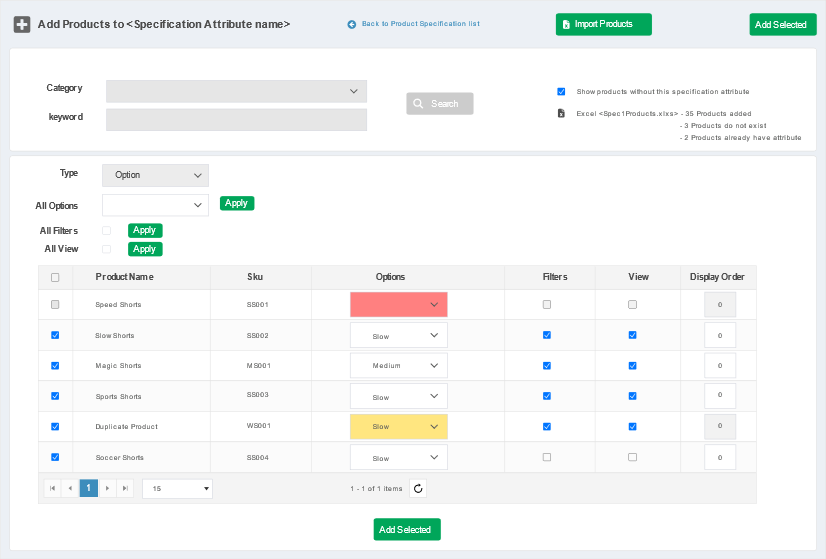826x559 pixels.
Task: Enable the Filters checkbox for Soccer Shorts
Action: click(x=546, y=457)
